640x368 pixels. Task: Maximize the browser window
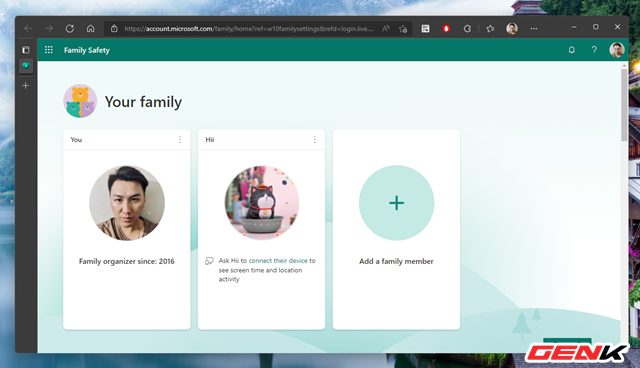point(596,27)
